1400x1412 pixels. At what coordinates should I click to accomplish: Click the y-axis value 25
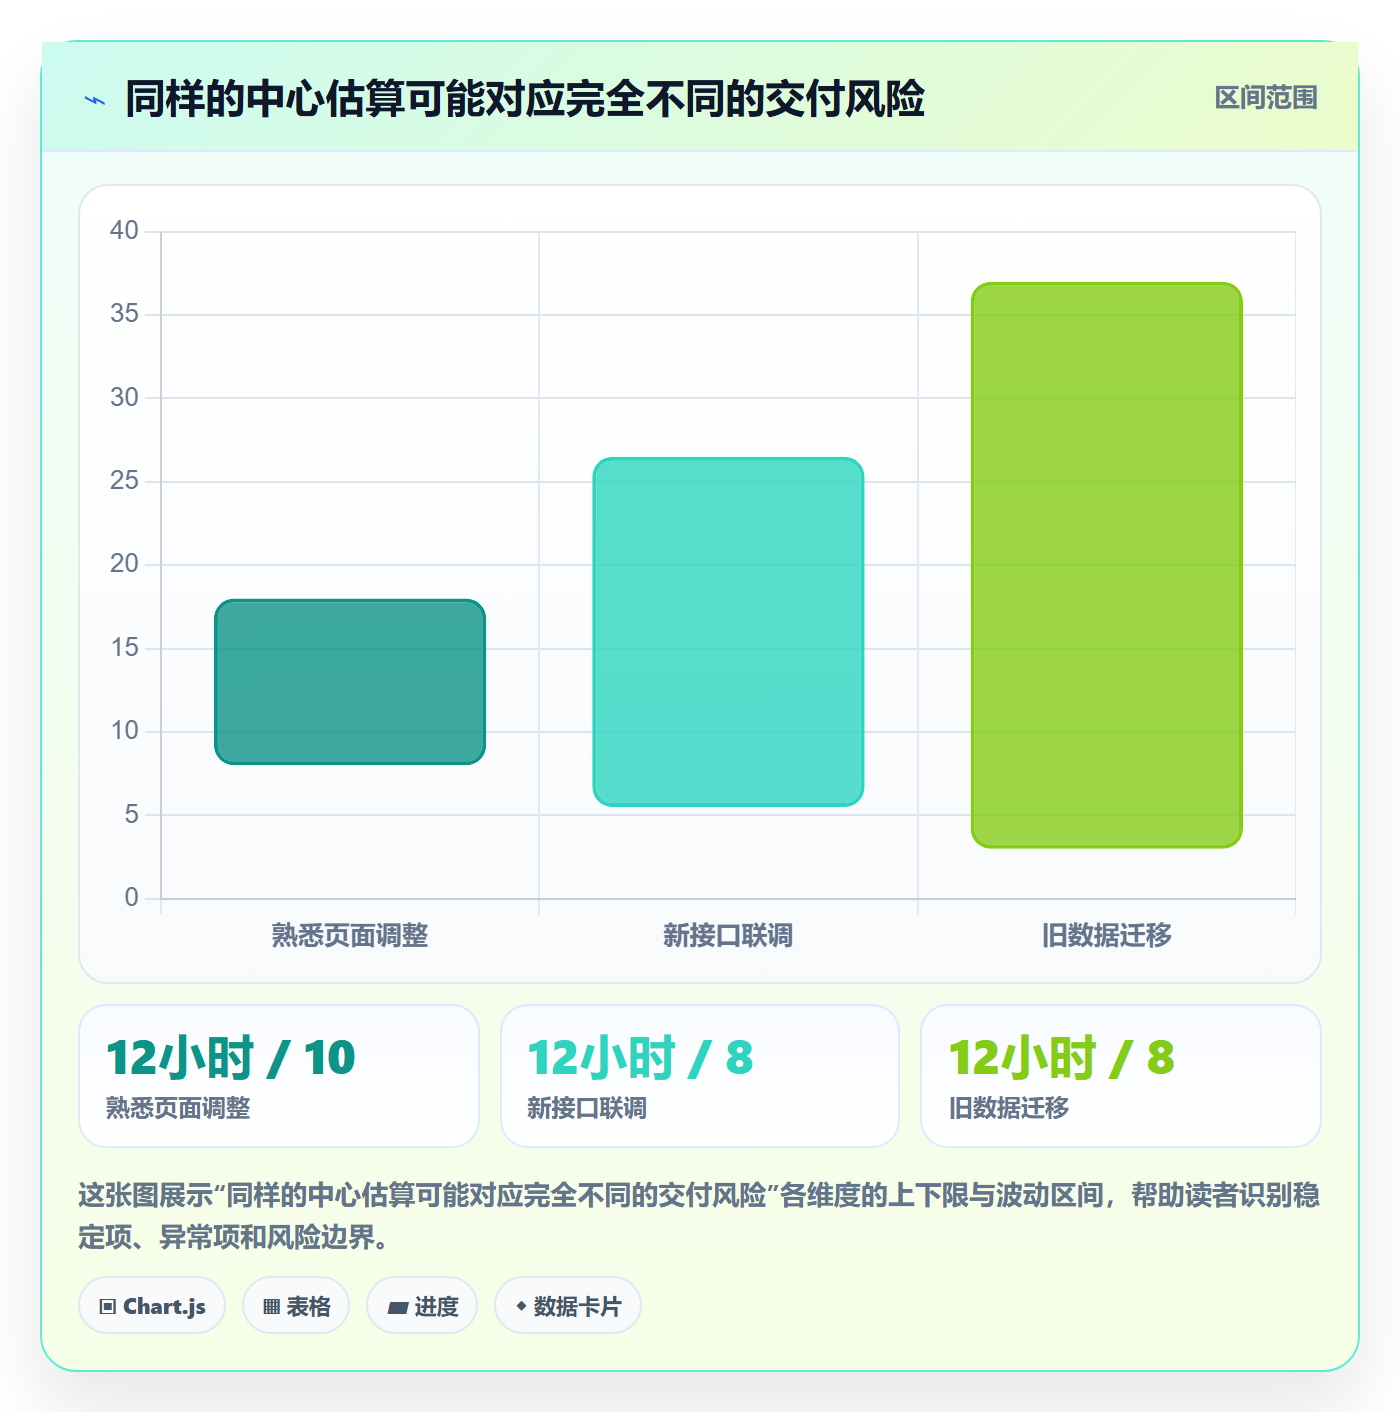coord(125,481)
